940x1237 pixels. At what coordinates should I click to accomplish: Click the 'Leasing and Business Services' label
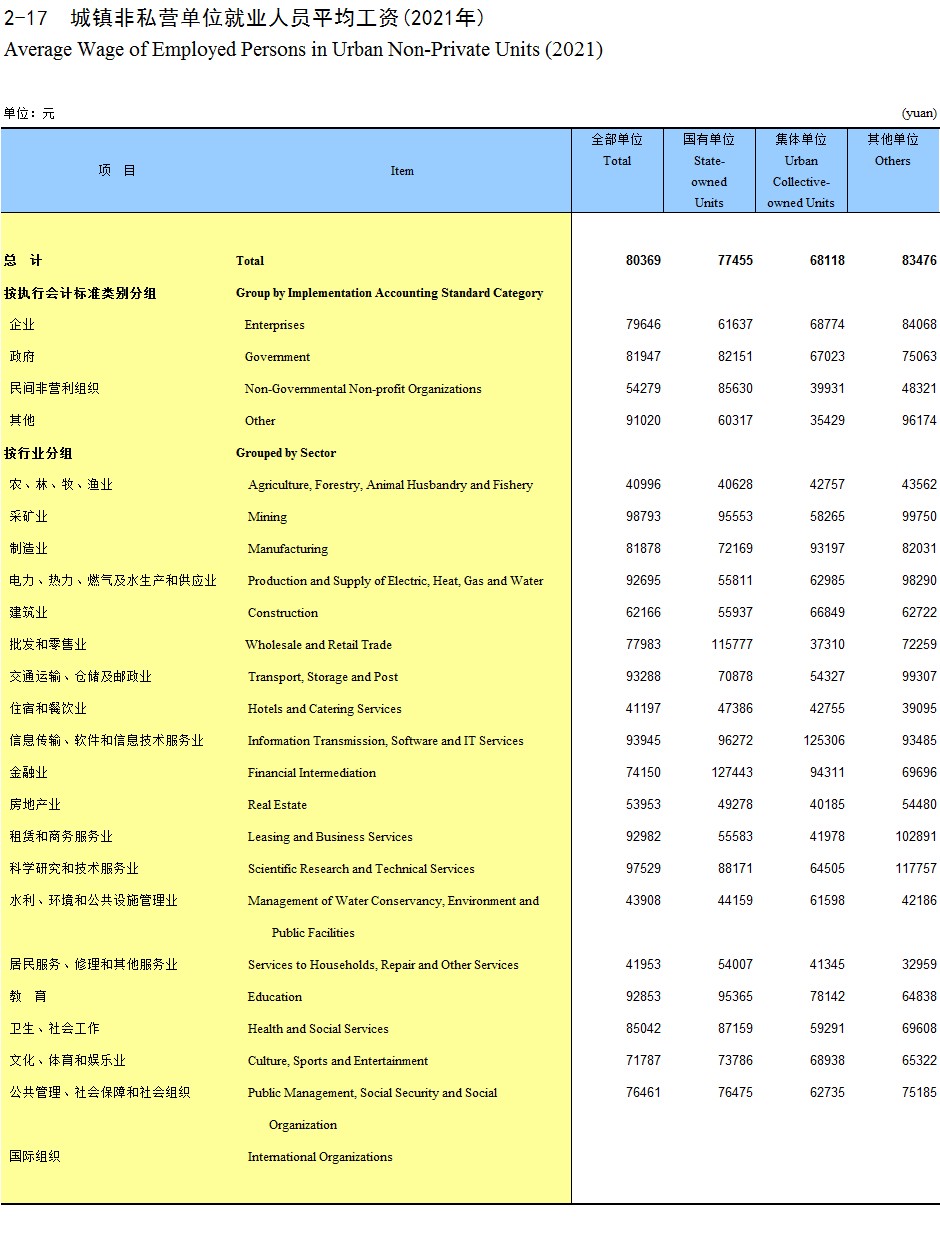329,837
